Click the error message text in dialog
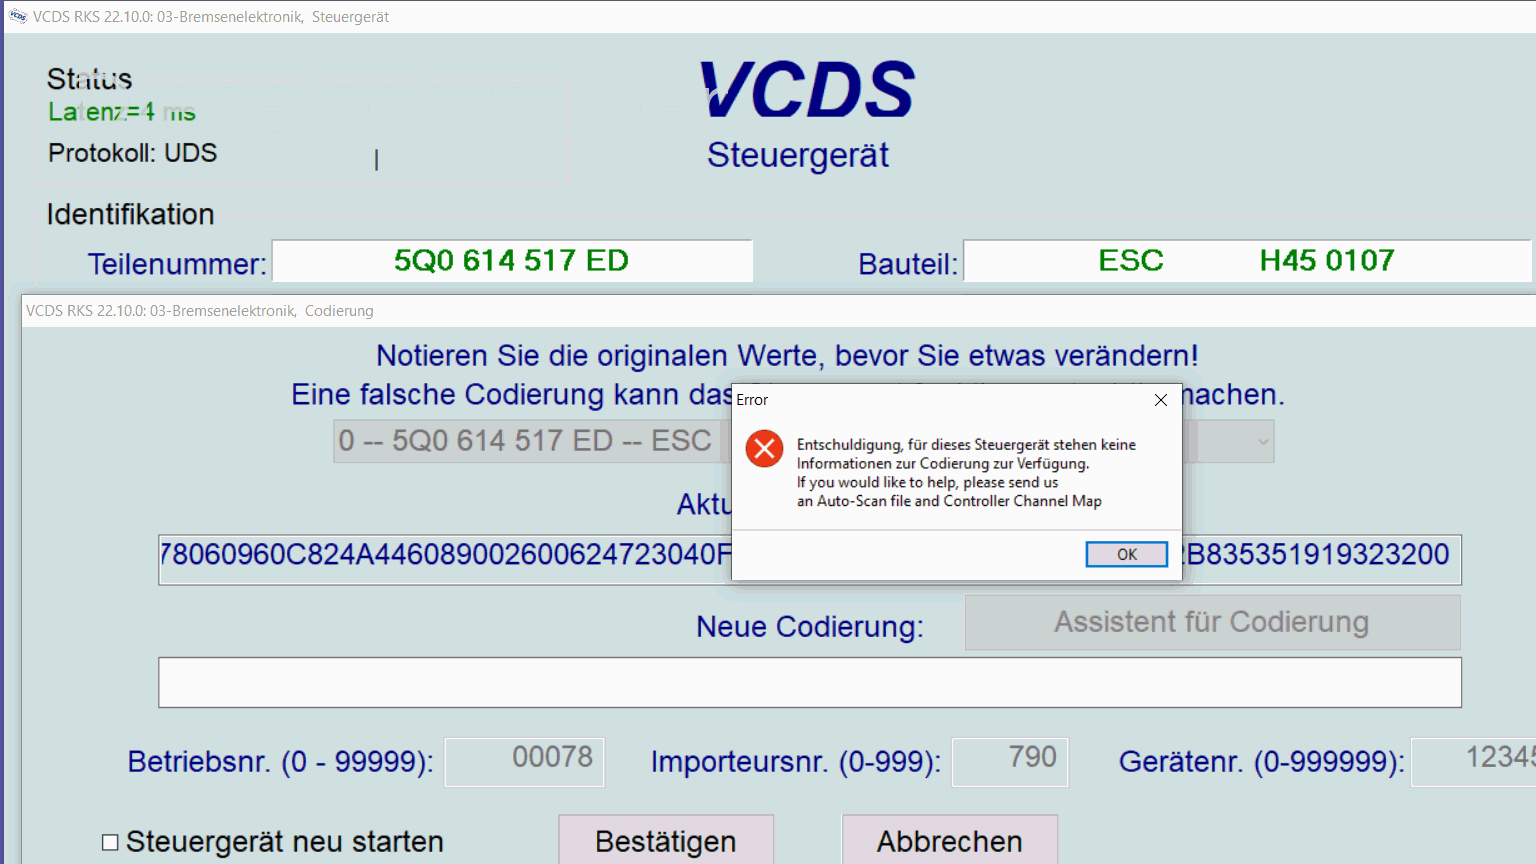Image resolution: width=1536 pixels, height=864 pixels. (966, 473)
